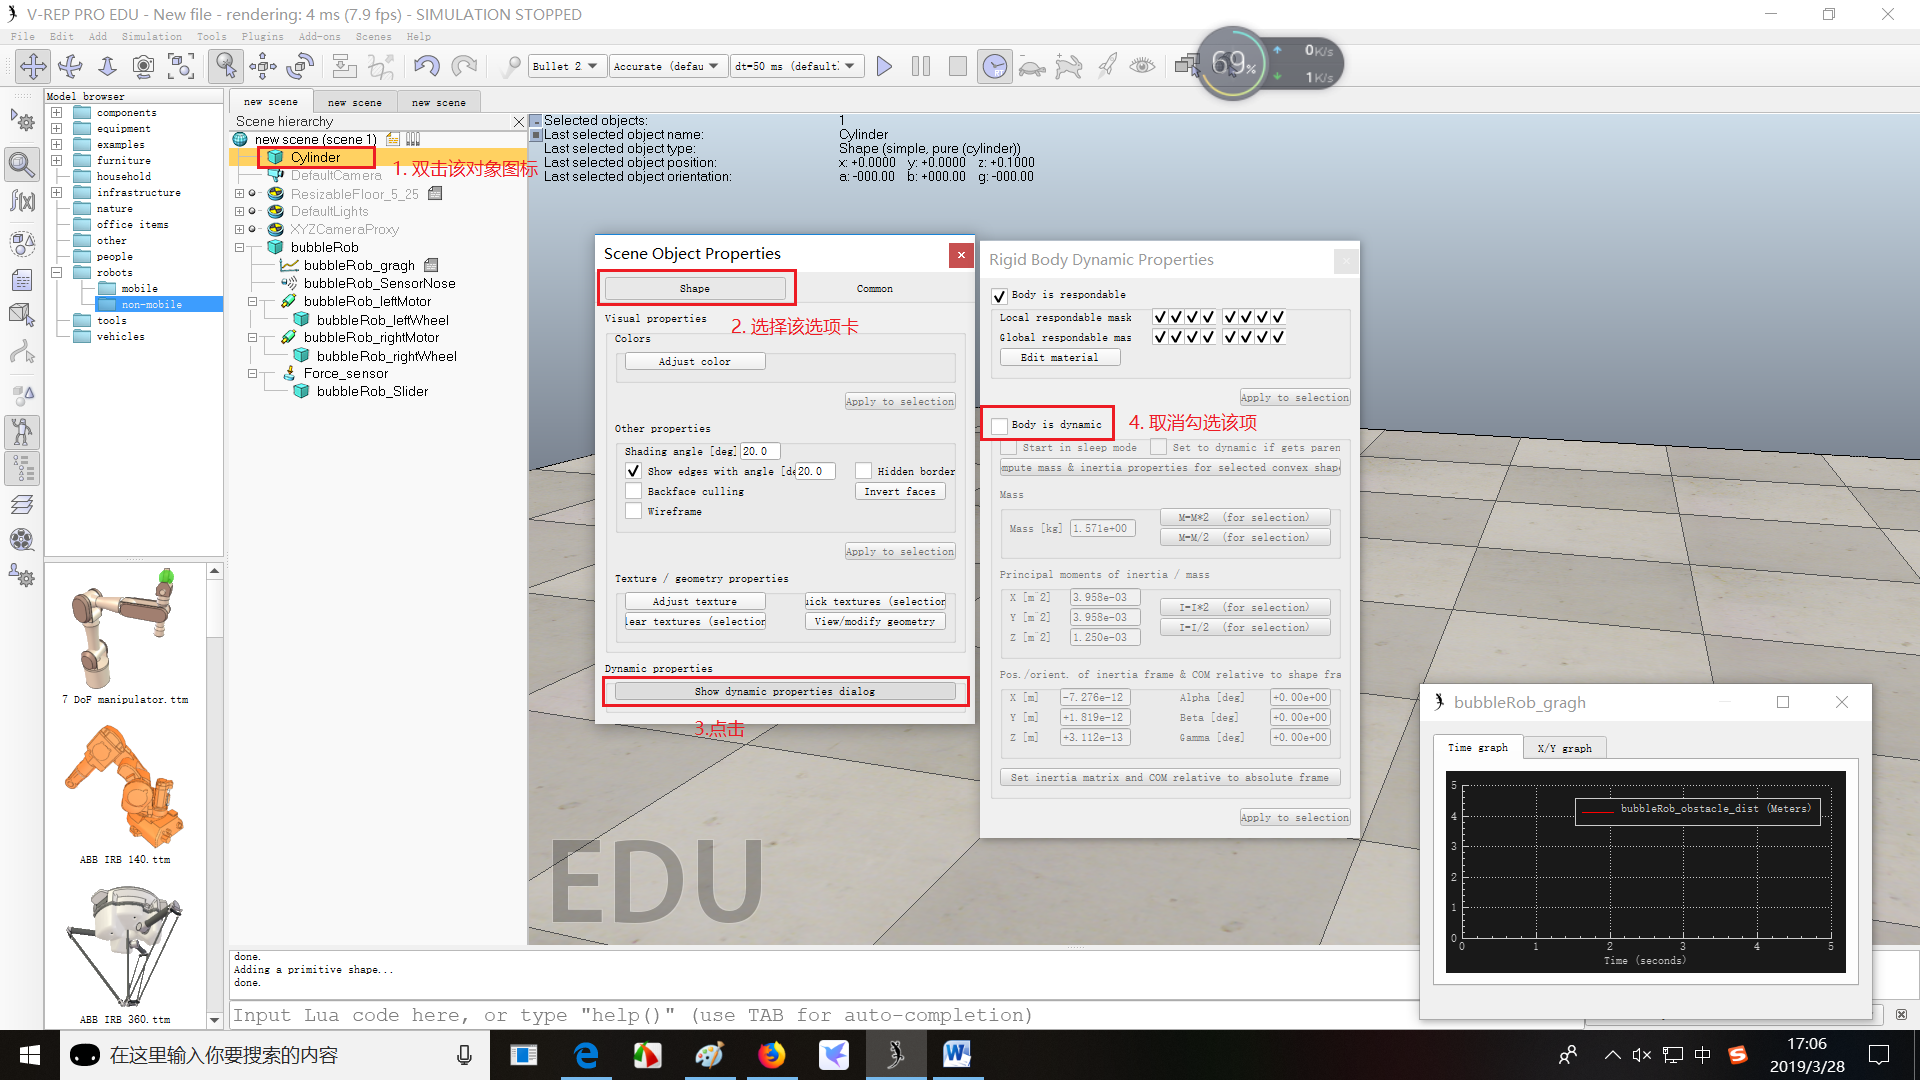This screenshot has width=1920, height=1080.
Task: Open the dt=50 ms time step dropdown
Action: (x=796, y=66)
